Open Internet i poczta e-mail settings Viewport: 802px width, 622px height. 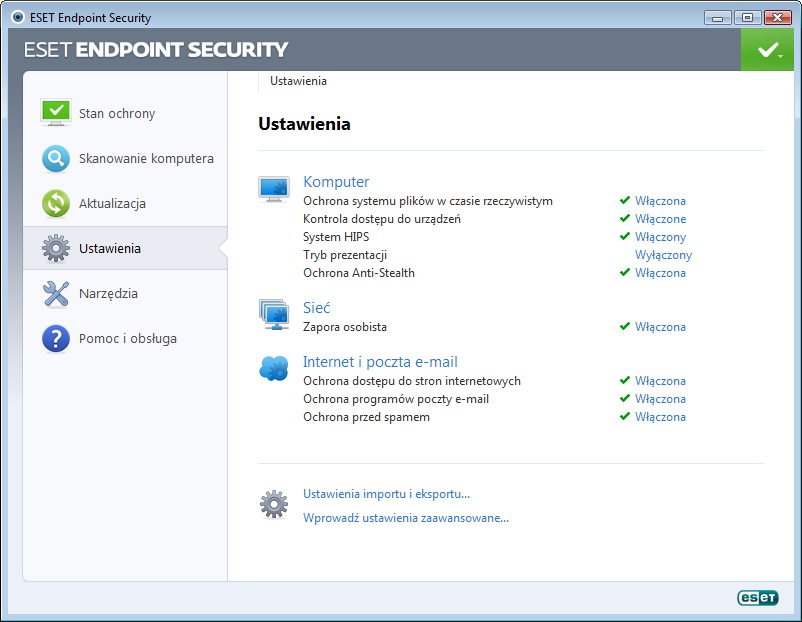click(x=380, y=362)
